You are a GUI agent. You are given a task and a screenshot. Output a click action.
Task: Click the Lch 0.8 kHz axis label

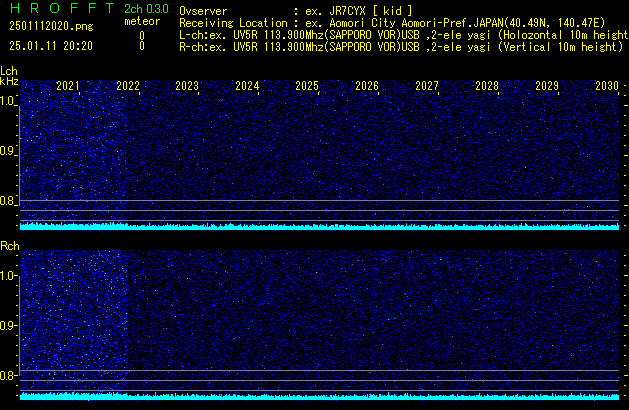pos(7,201)
